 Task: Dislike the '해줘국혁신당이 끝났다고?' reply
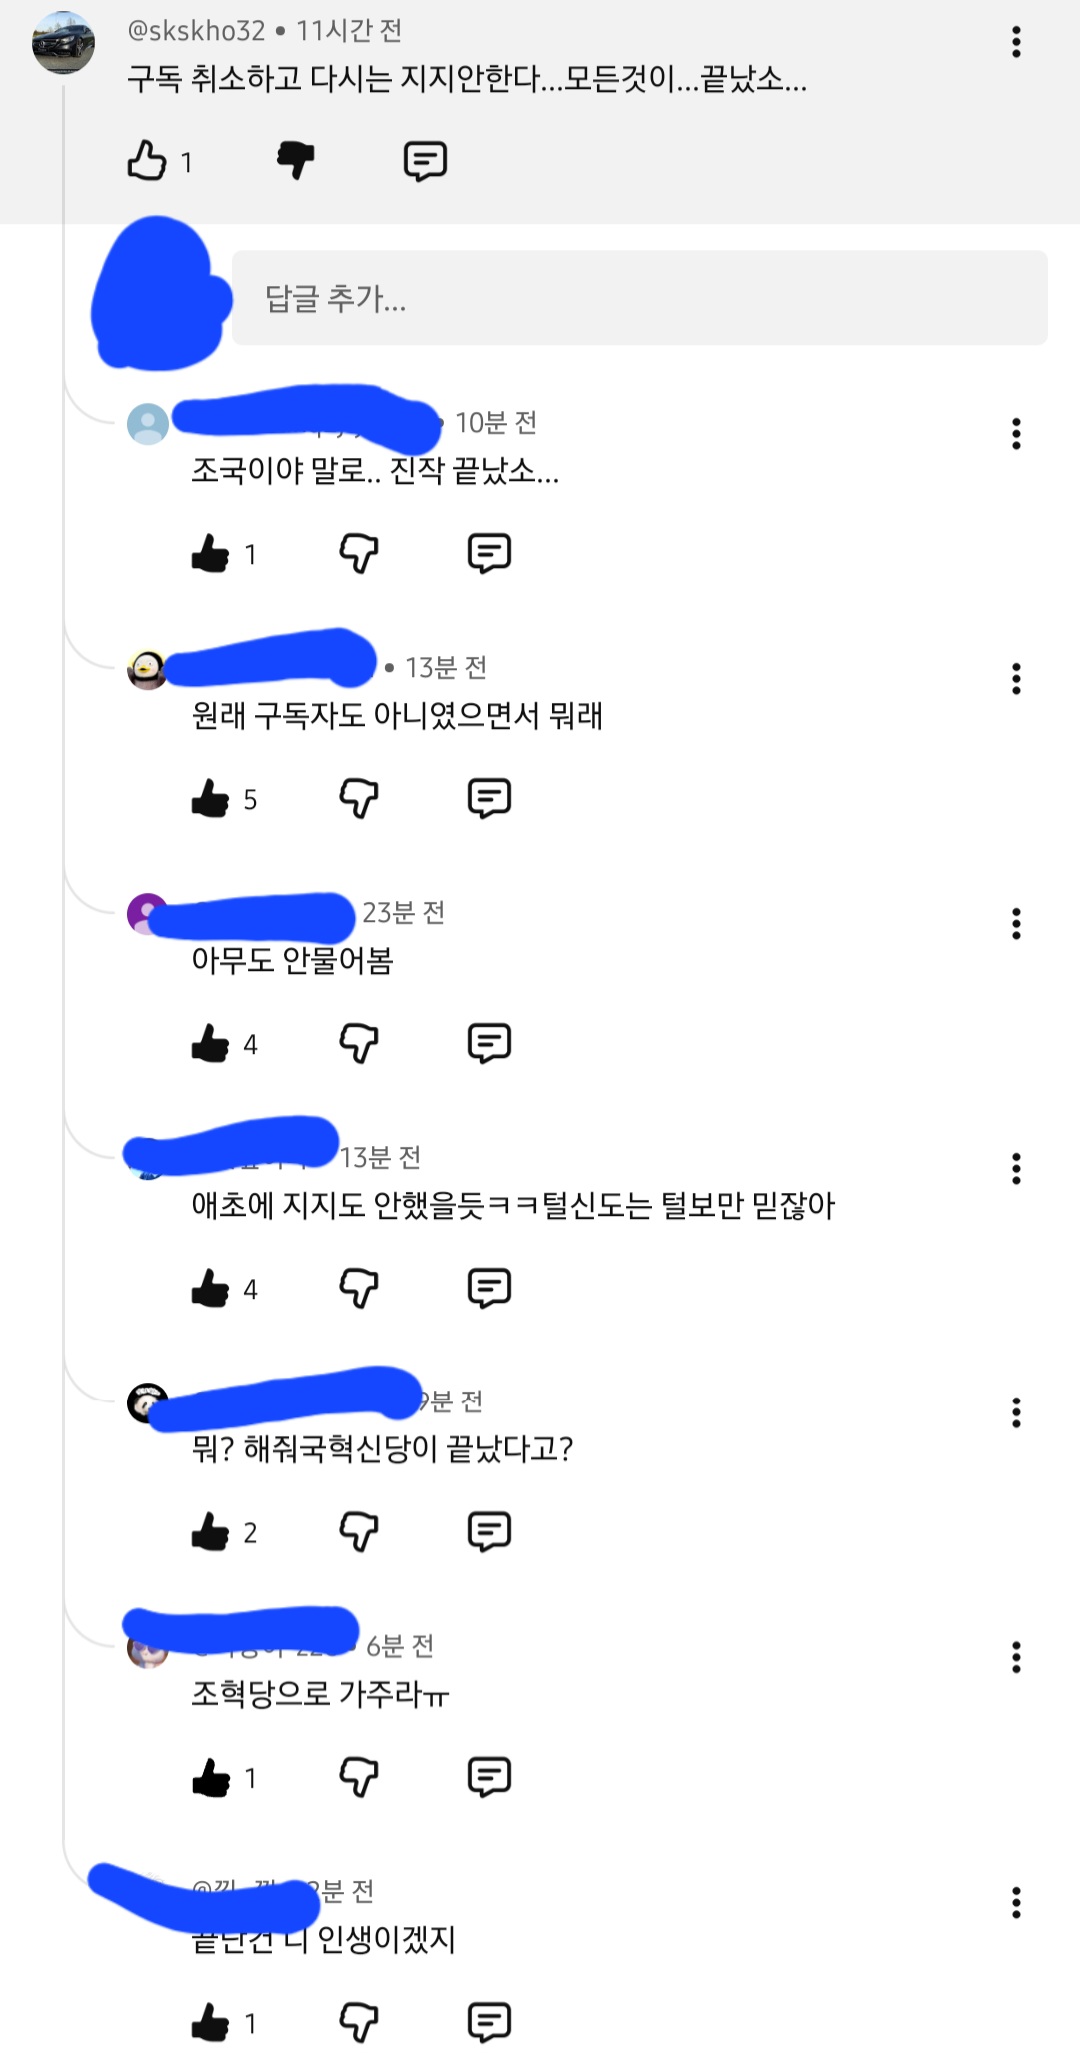point(359,1531)
